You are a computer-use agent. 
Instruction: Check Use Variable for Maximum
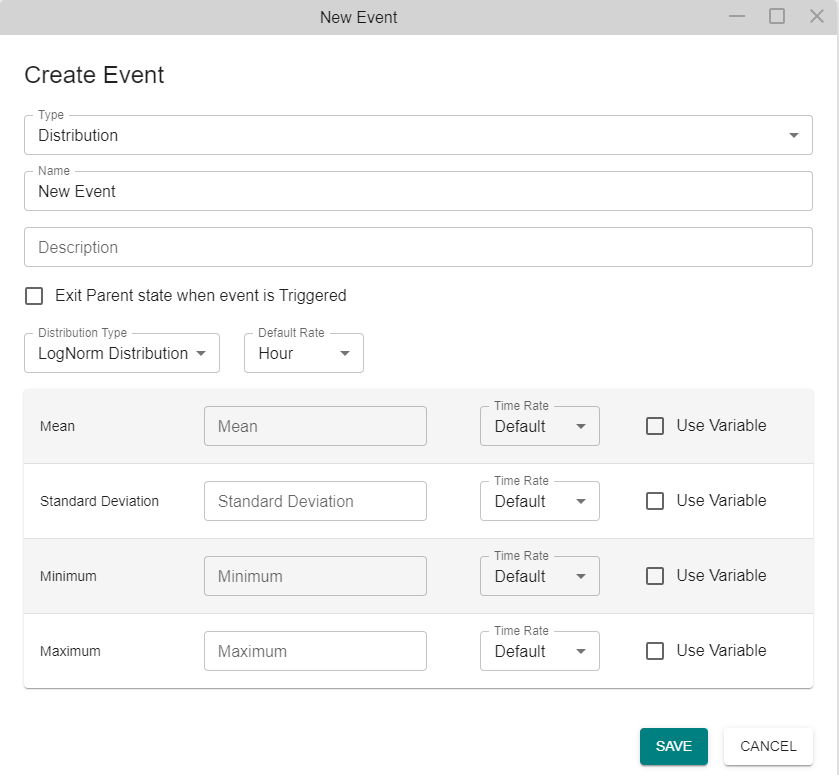click(x=655, y=651)
